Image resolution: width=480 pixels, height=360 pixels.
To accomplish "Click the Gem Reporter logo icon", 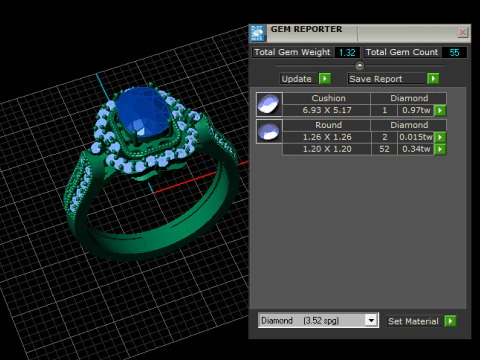I will 257,33.
